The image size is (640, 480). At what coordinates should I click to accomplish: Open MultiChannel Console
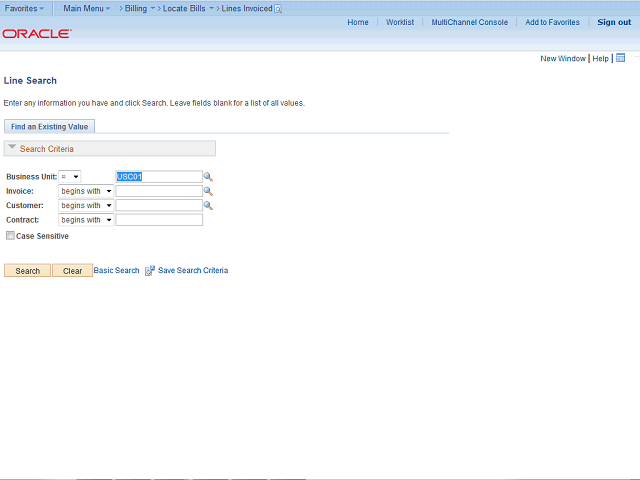pyautogui.click(x=470, y=22)
